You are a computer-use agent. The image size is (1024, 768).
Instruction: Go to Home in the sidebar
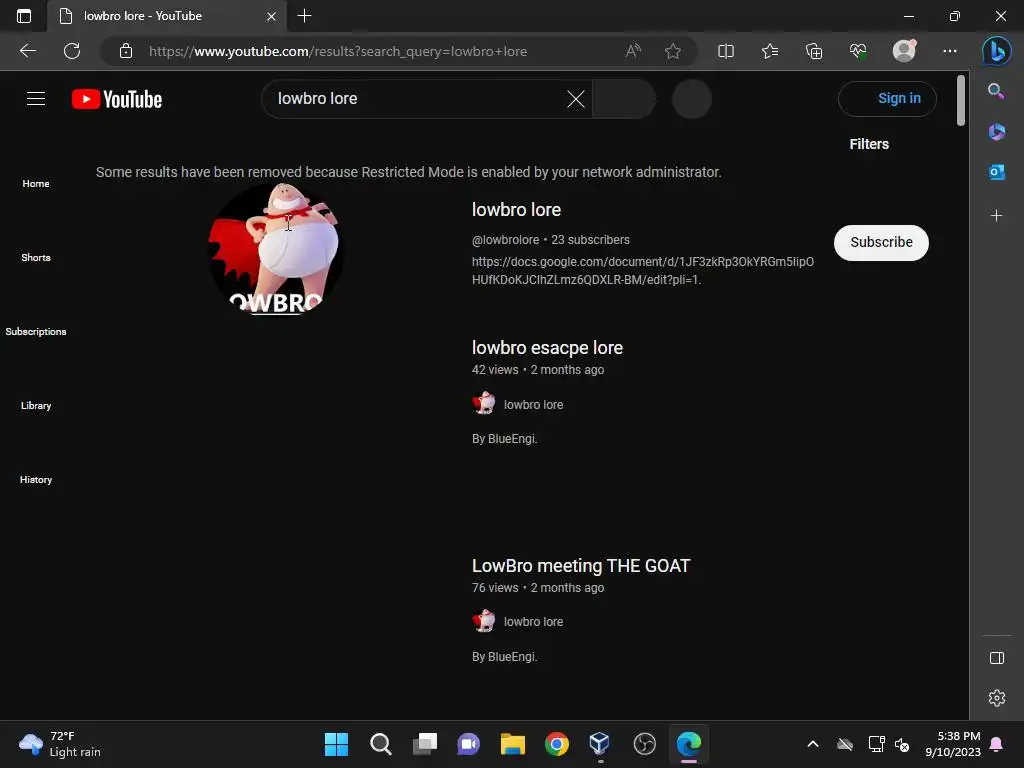click(36, 184)
